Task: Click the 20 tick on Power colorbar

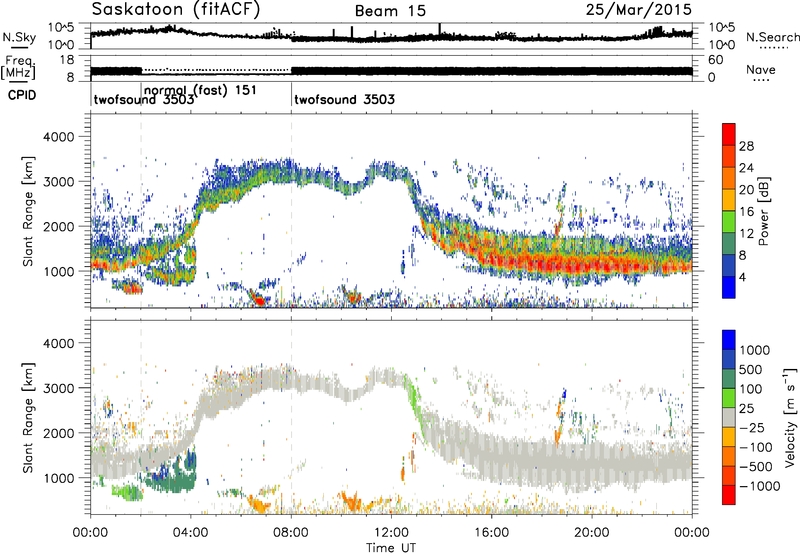Action: 746,190
